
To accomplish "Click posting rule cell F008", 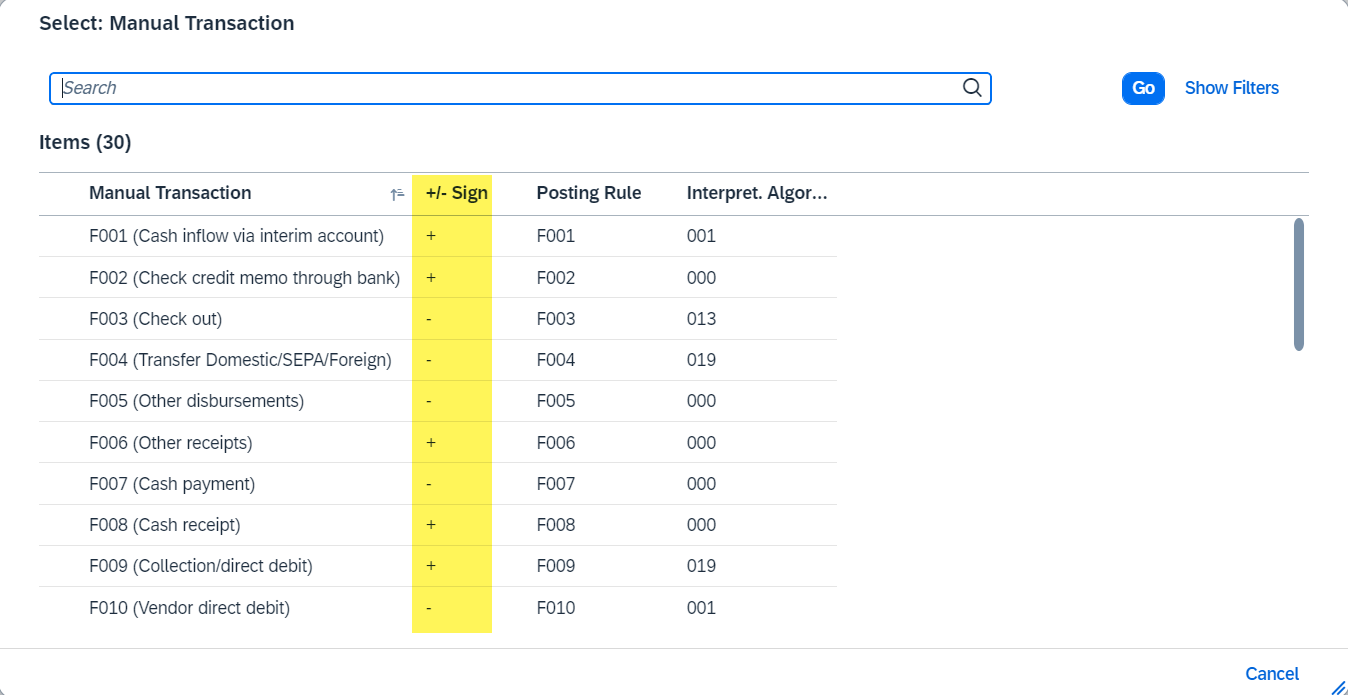I will pos(556,525).
